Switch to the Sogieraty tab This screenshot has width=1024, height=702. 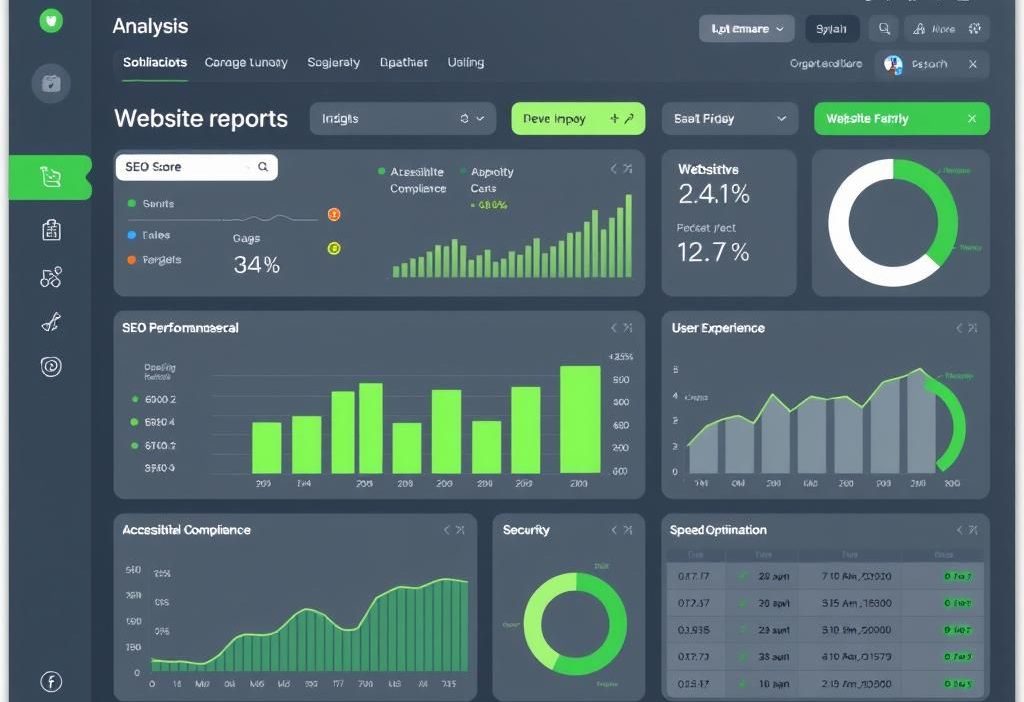(333, 62)
